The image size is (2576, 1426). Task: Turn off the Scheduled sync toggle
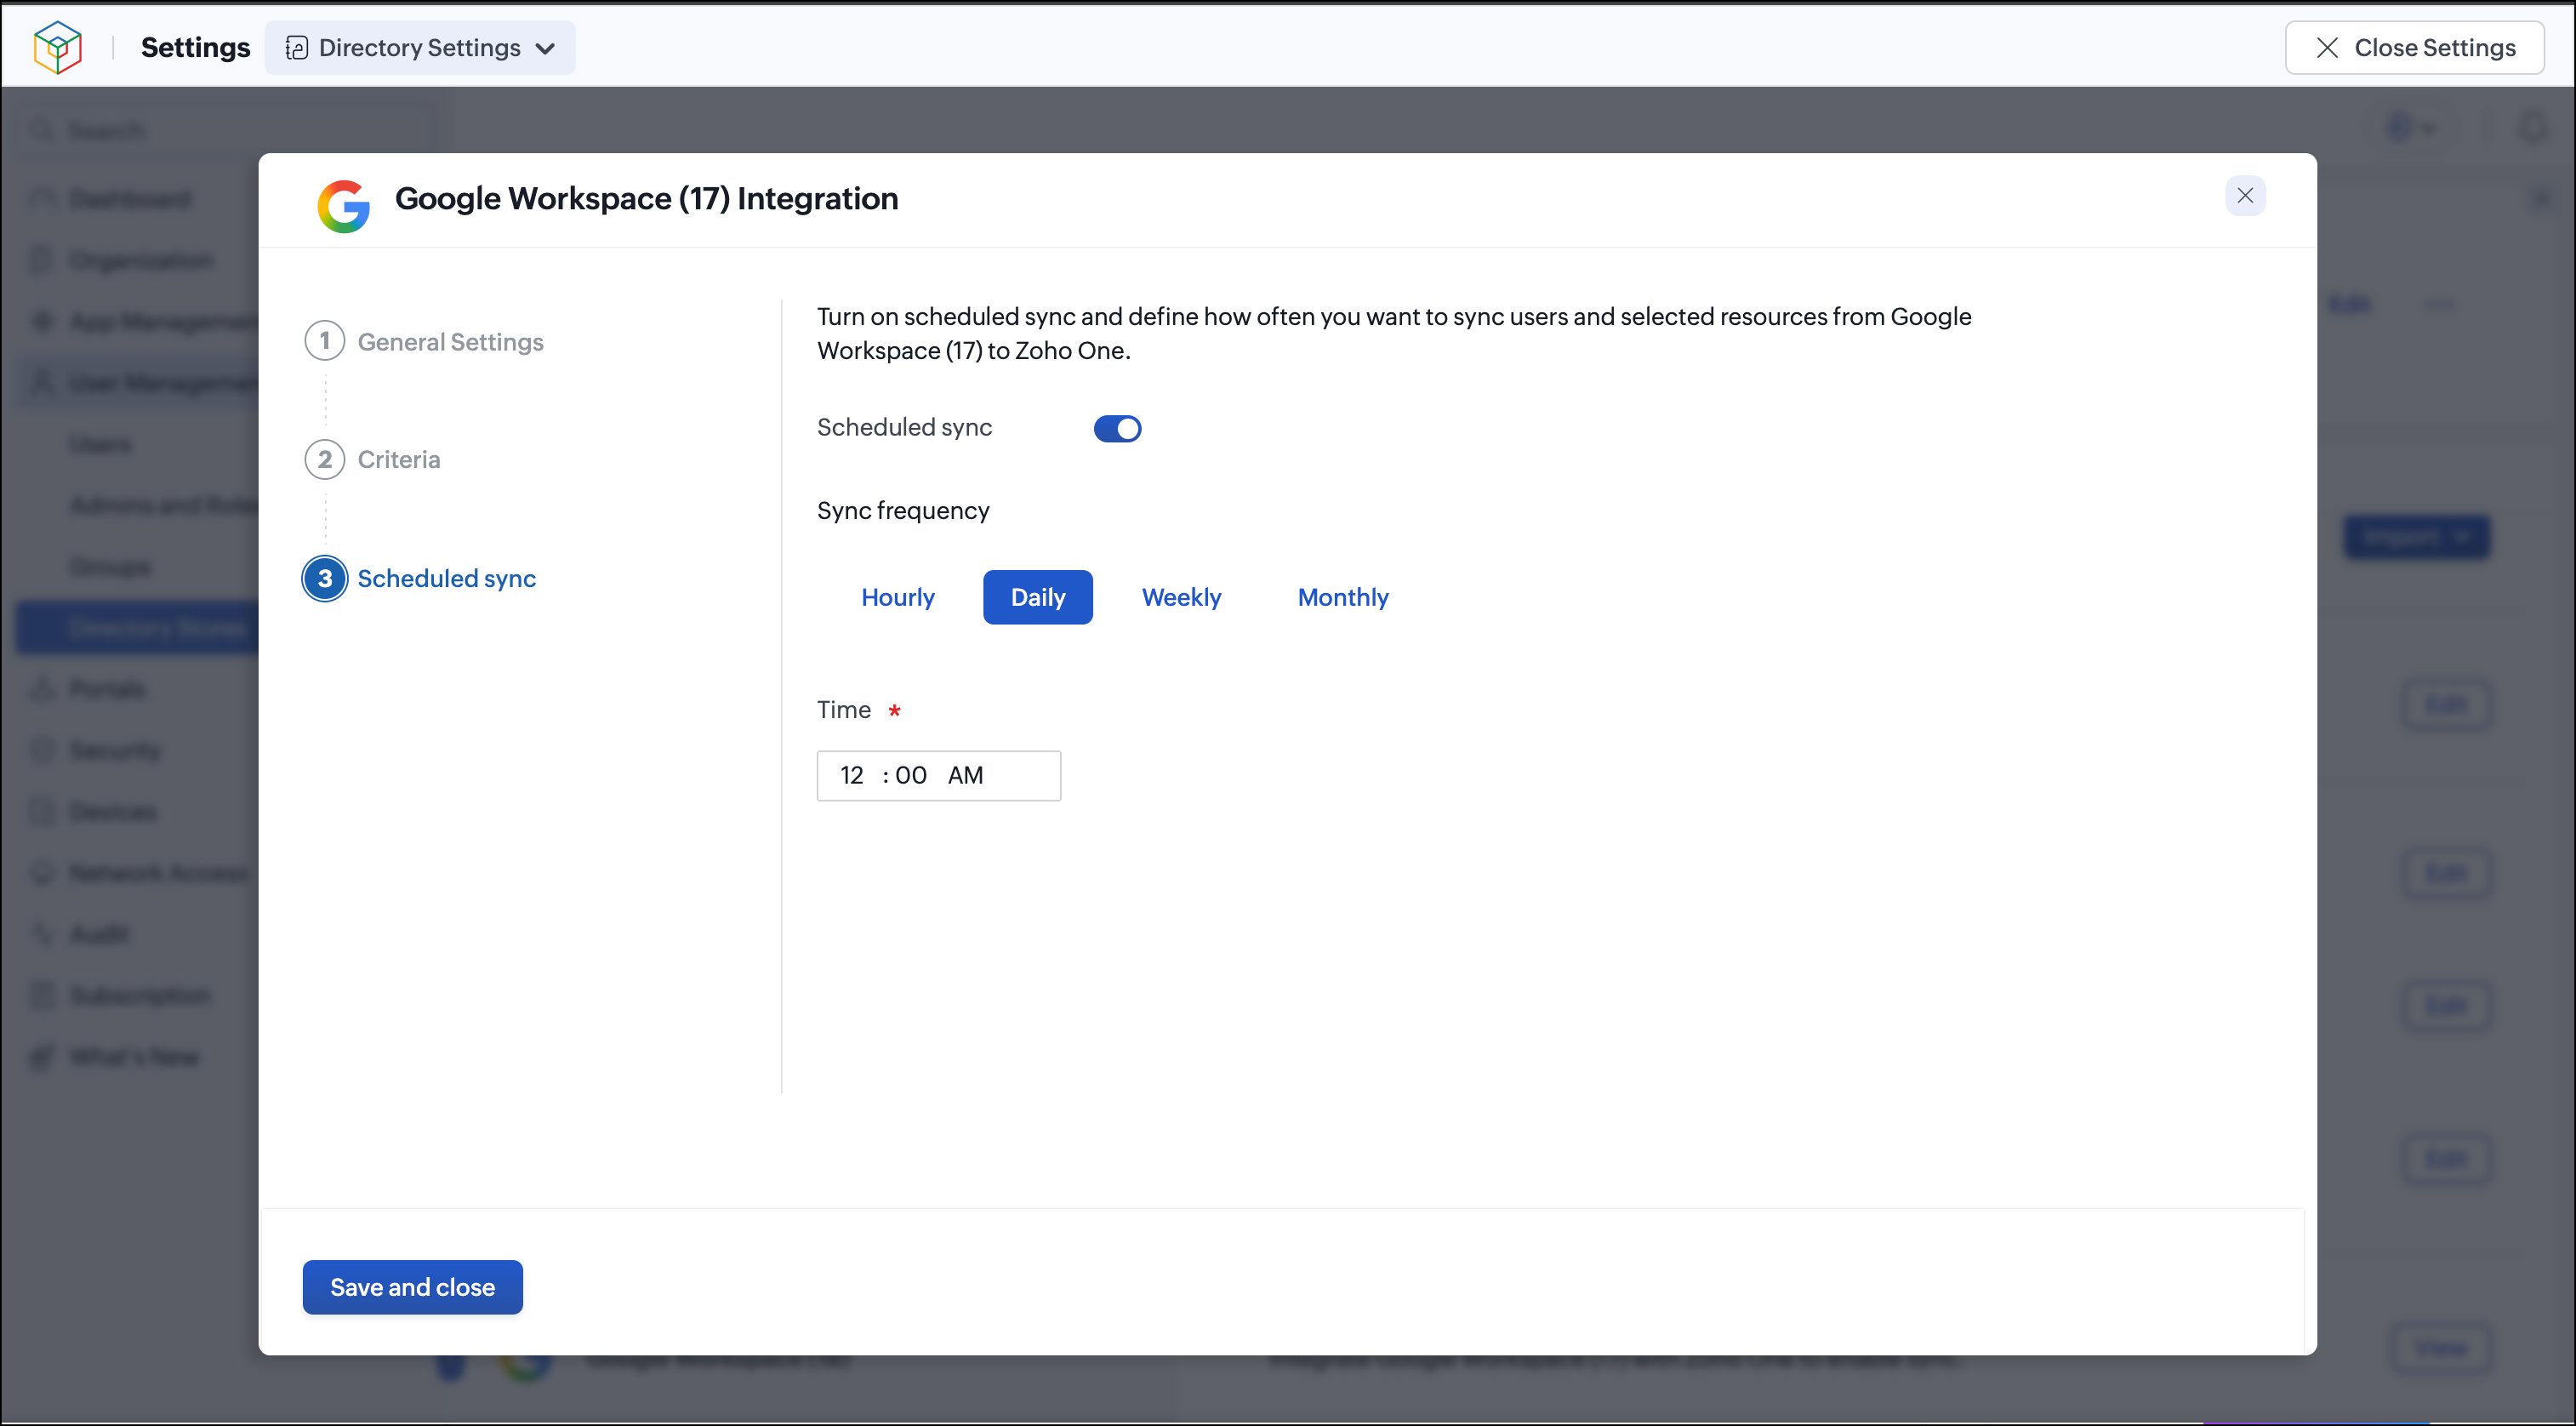pyautogui.click(x=1117, y=428)
